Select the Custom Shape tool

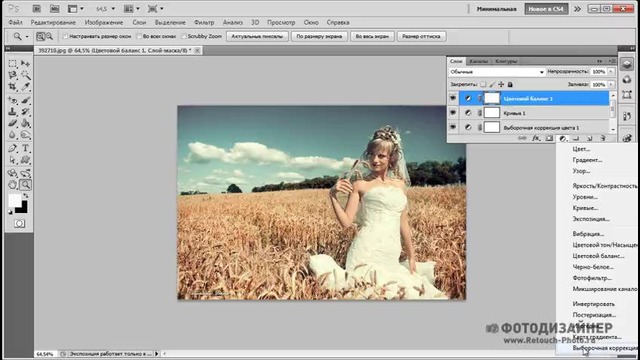pos(25,160)
